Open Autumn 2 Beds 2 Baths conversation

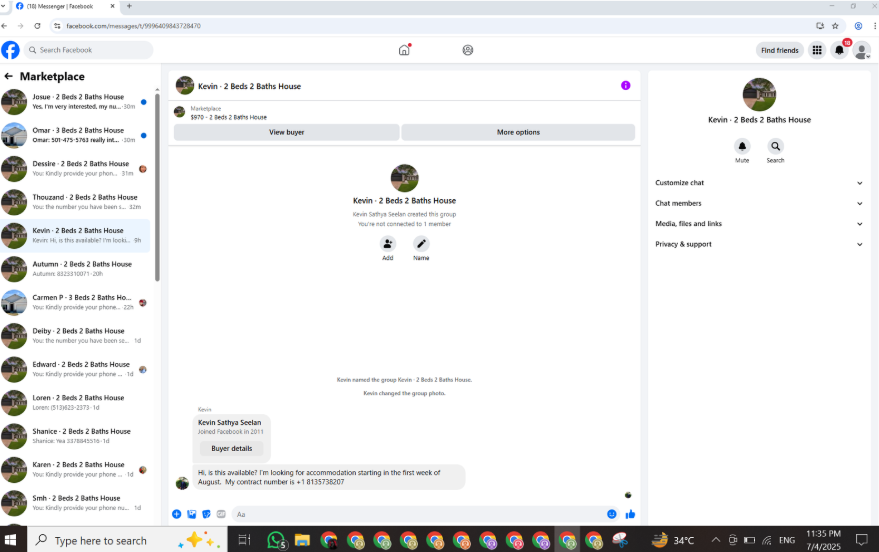pyautogui.click(x=75, y=269)
